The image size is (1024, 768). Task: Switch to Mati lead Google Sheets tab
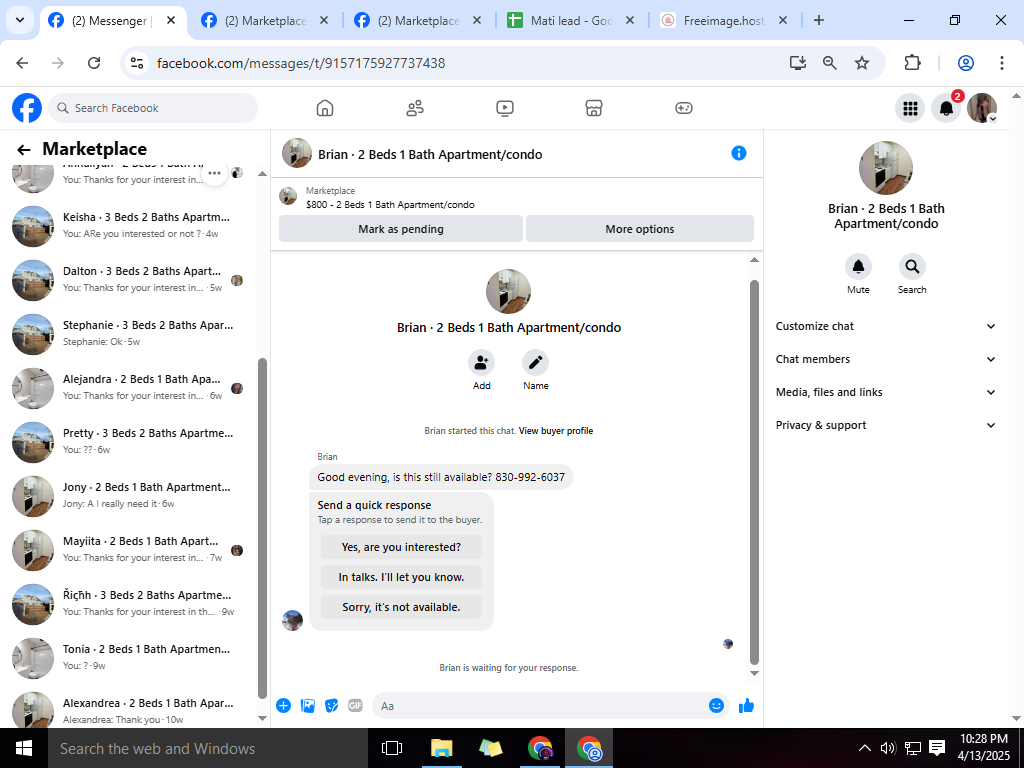tap(572, 21)
